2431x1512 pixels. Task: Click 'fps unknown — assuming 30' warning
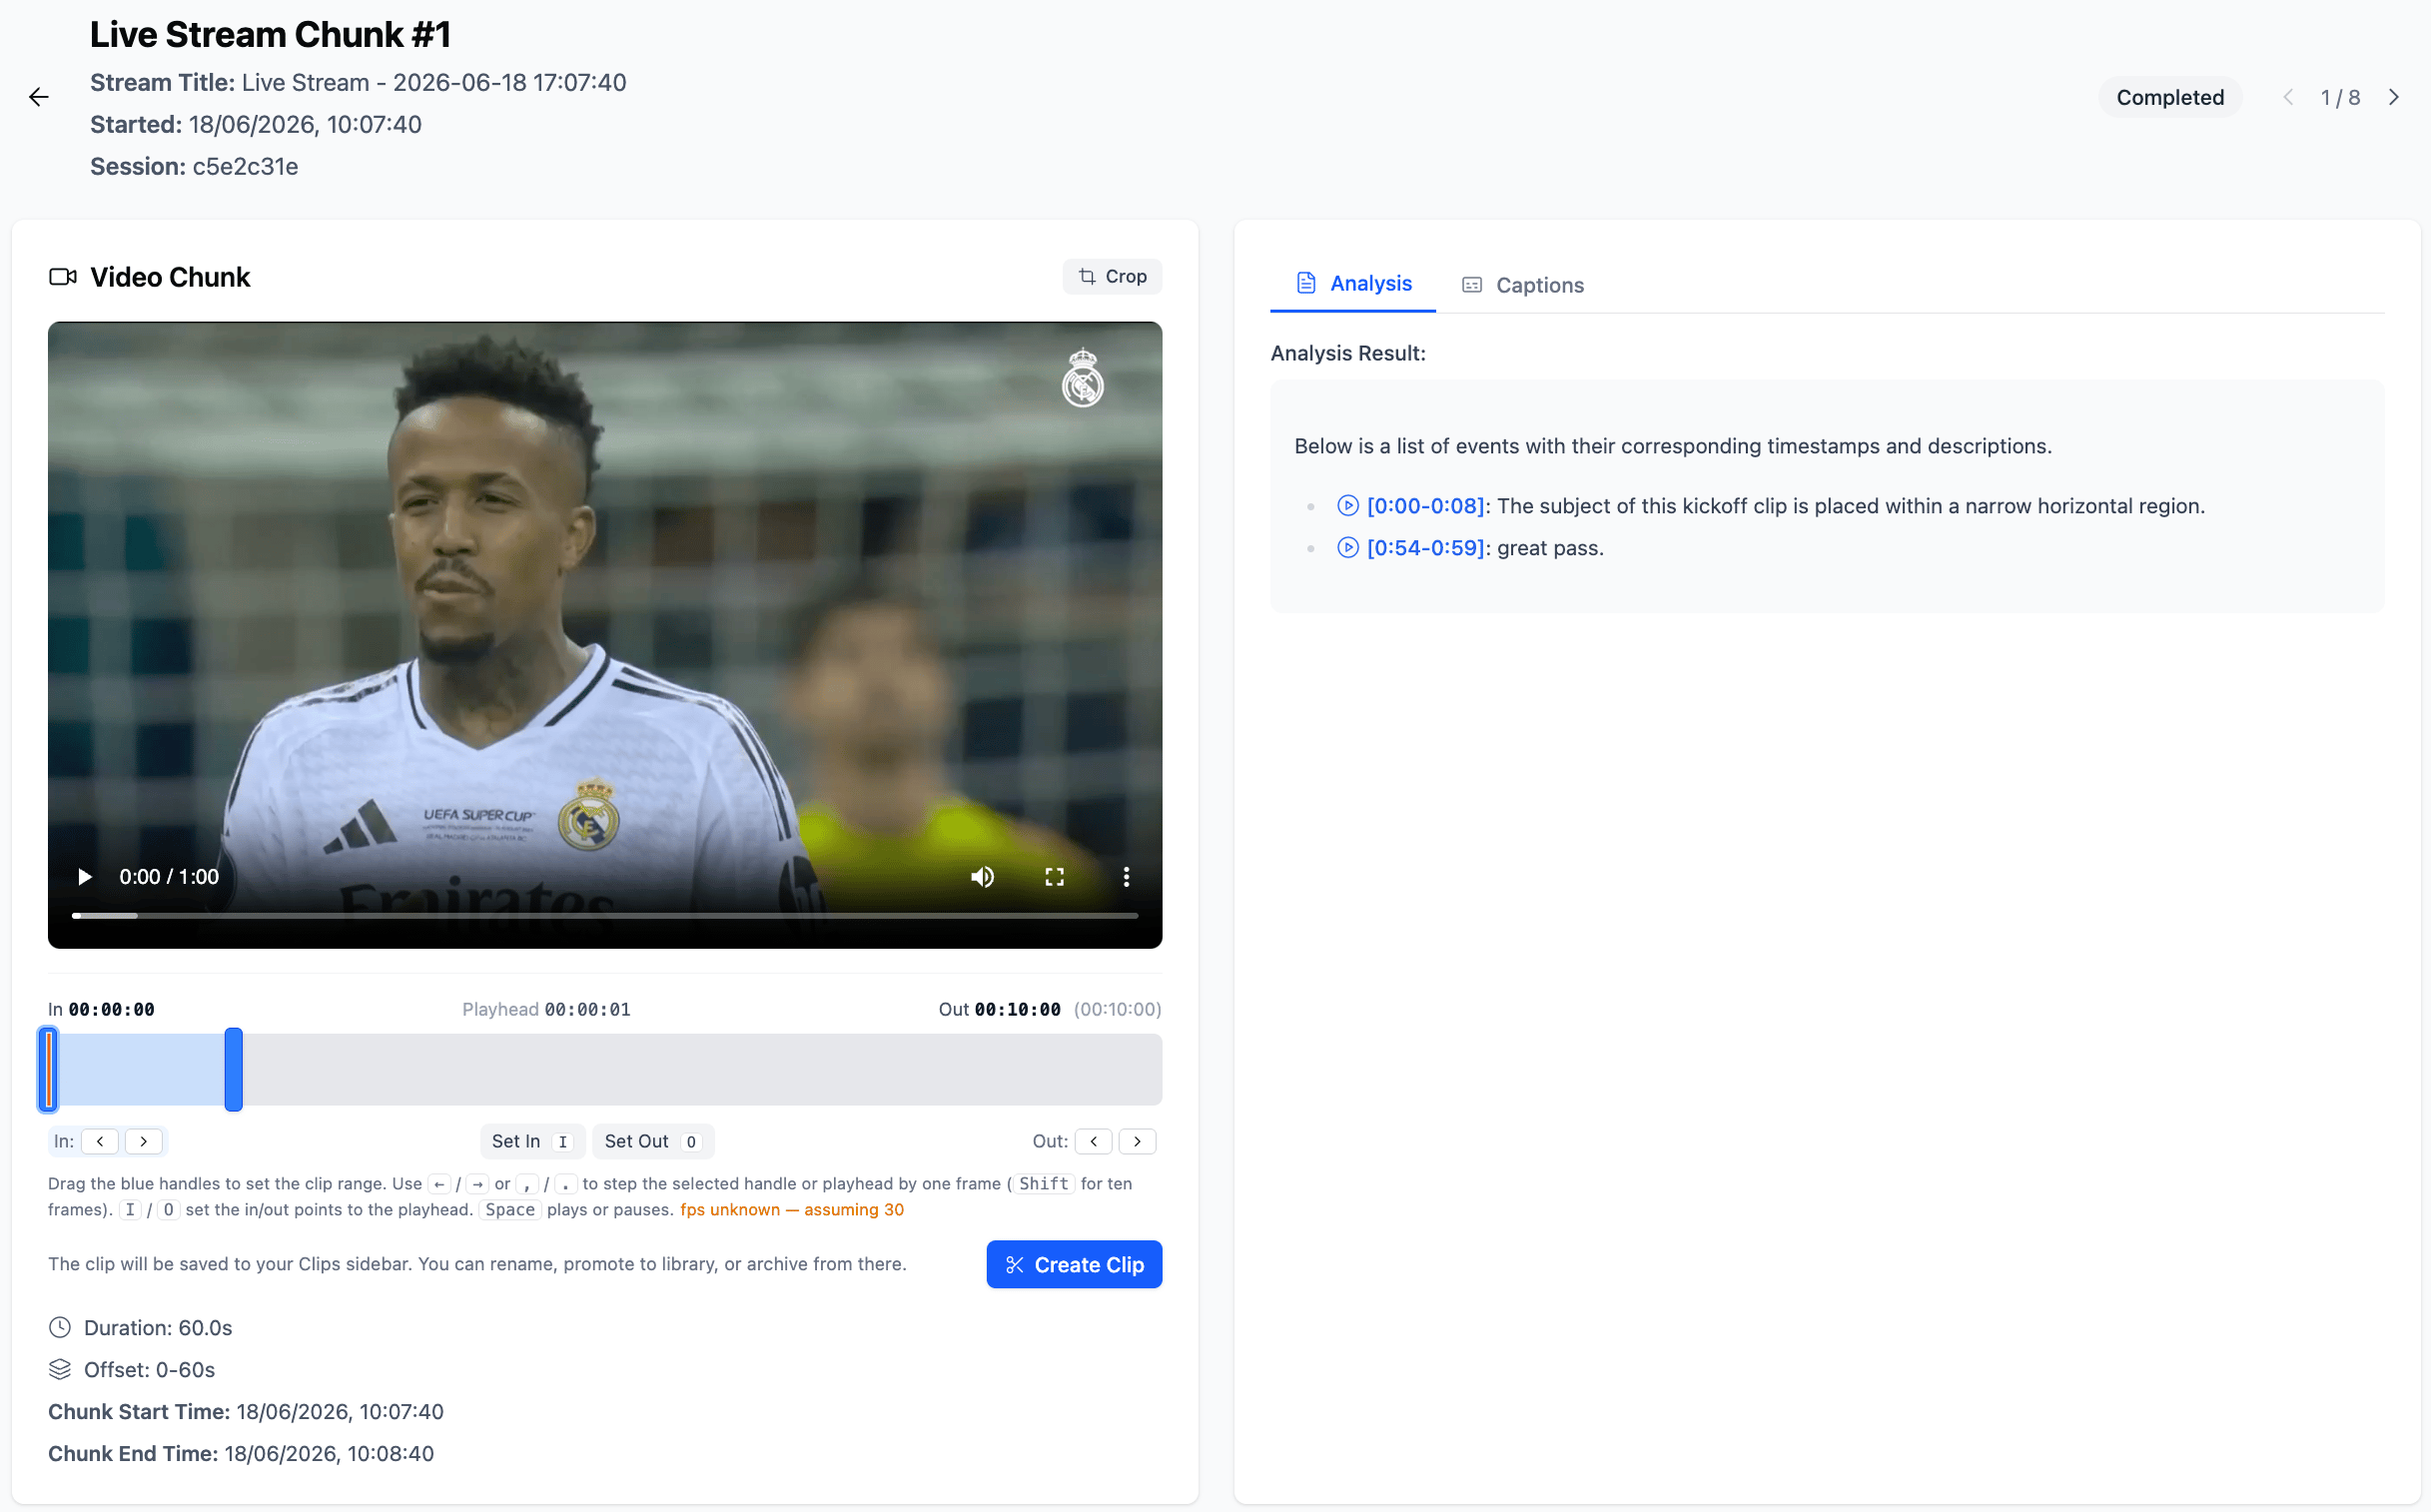click(792, 1209)
